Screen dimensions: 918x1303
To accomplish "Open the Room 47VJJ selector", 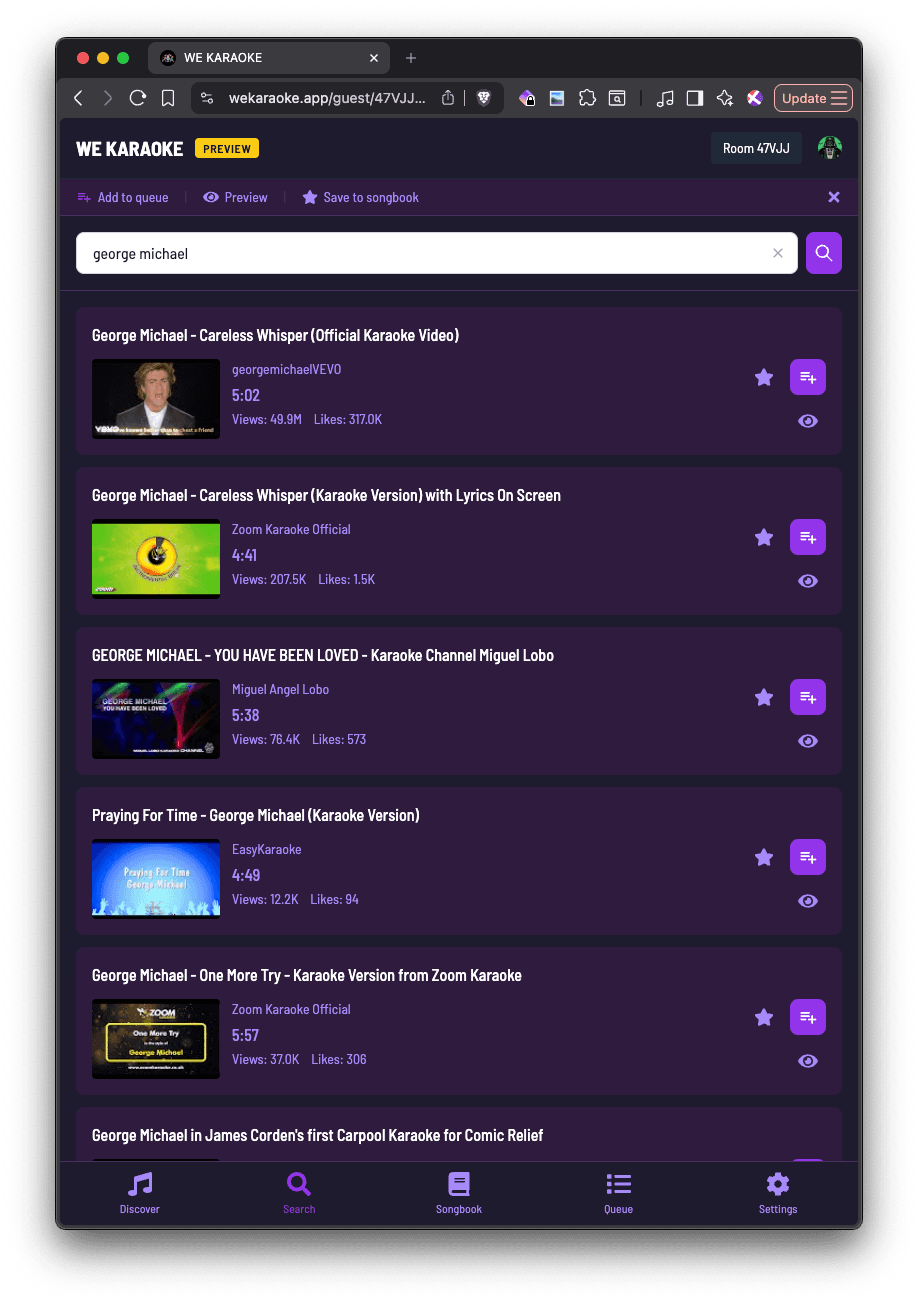I will click(756, 148).
